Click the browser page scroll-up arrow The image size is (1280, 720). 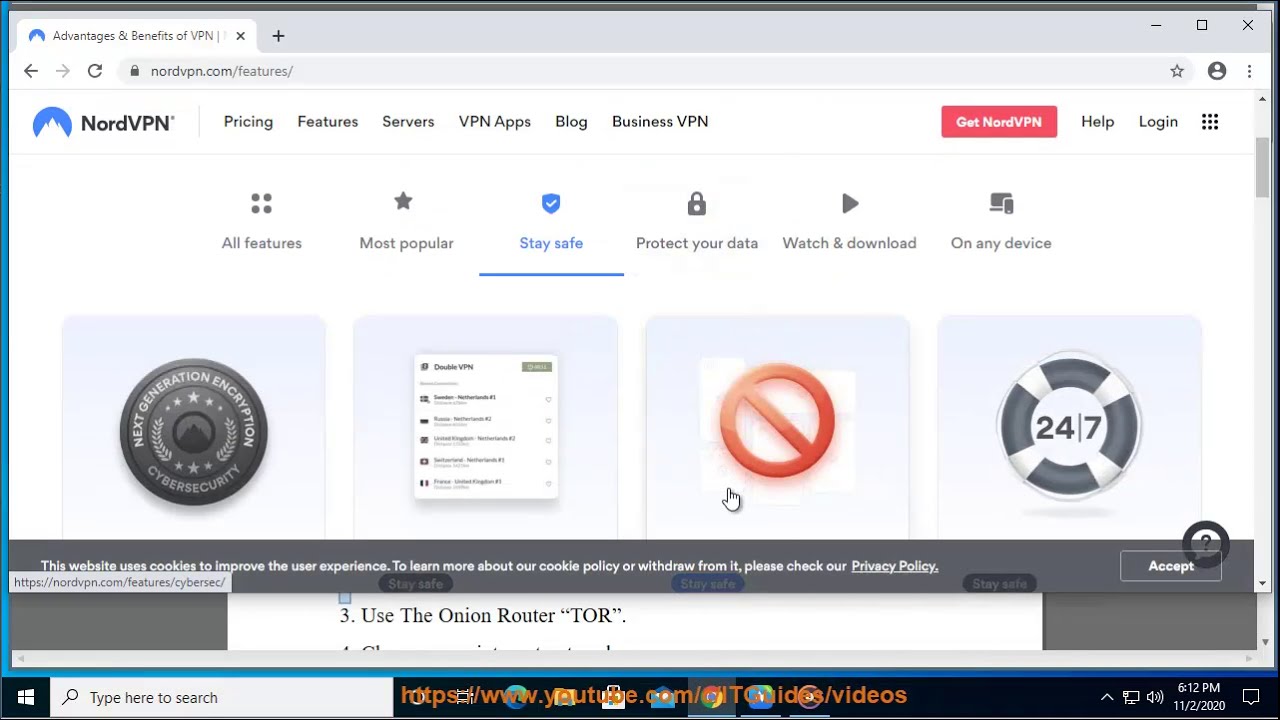point(1263,100)
